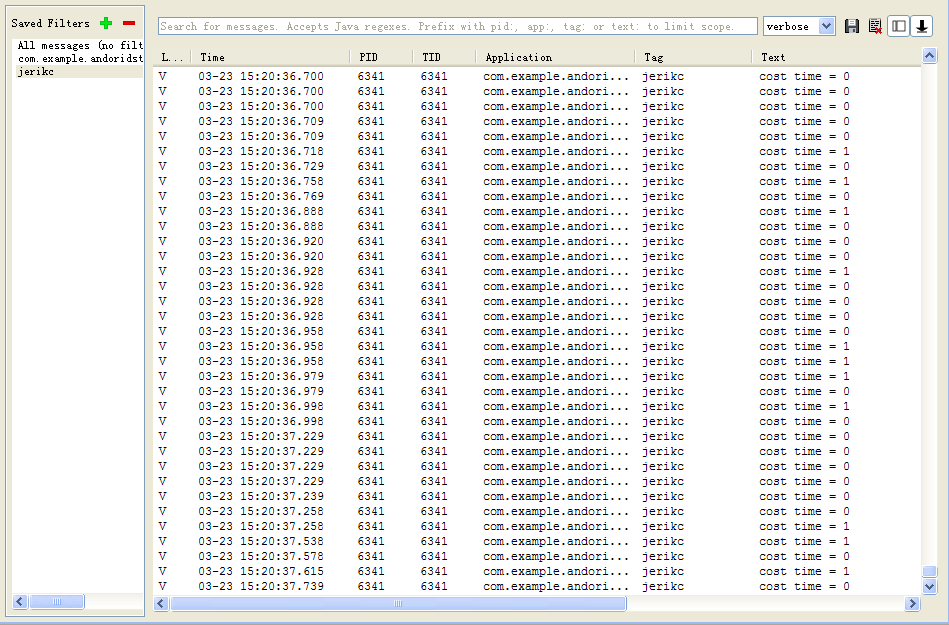Select the log row timed 15:20:37.615
949x625 pixels.
[537, 571]
